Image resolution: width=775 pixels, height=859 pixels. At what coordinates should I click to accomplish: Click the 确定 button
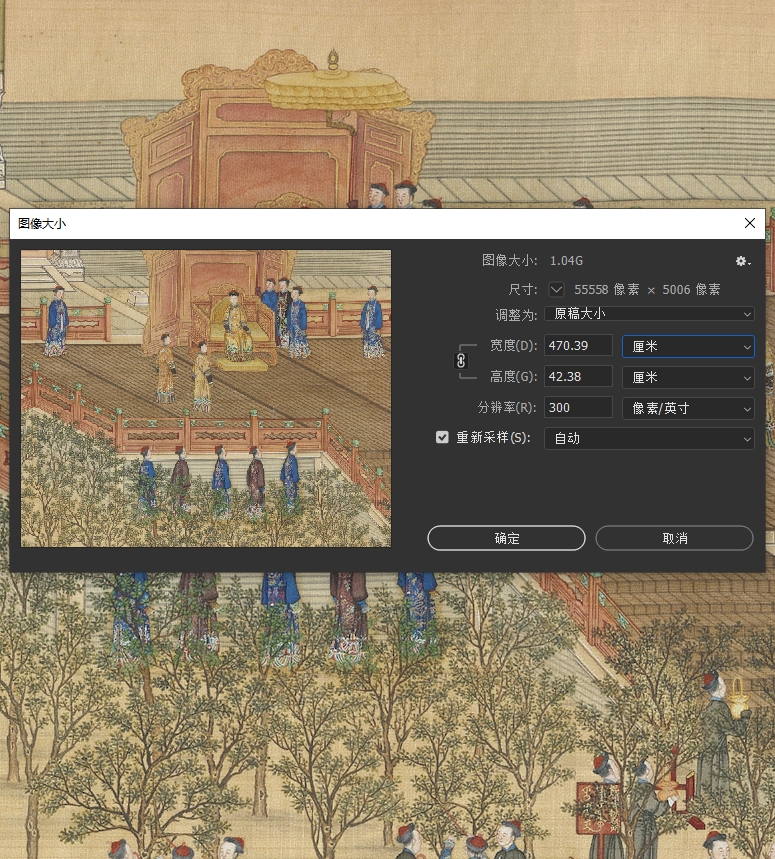[506, 538]
